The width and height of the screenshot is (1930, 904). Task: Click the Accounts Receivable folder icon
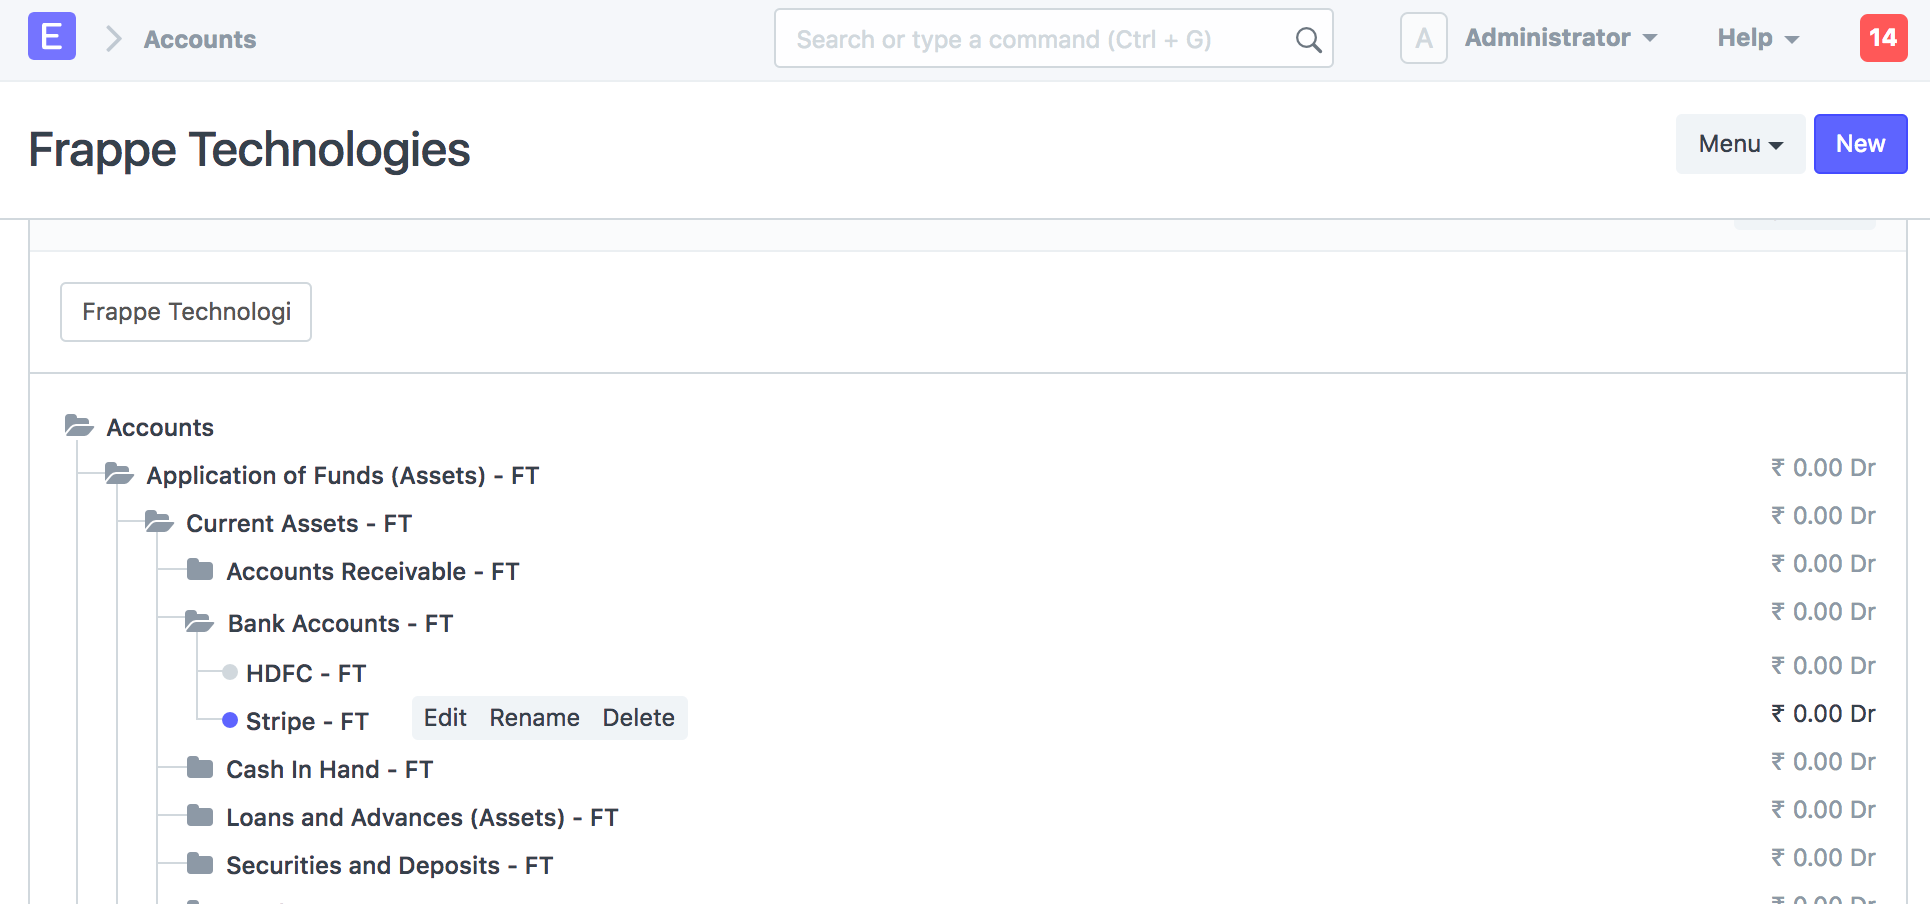click(200, 570)
